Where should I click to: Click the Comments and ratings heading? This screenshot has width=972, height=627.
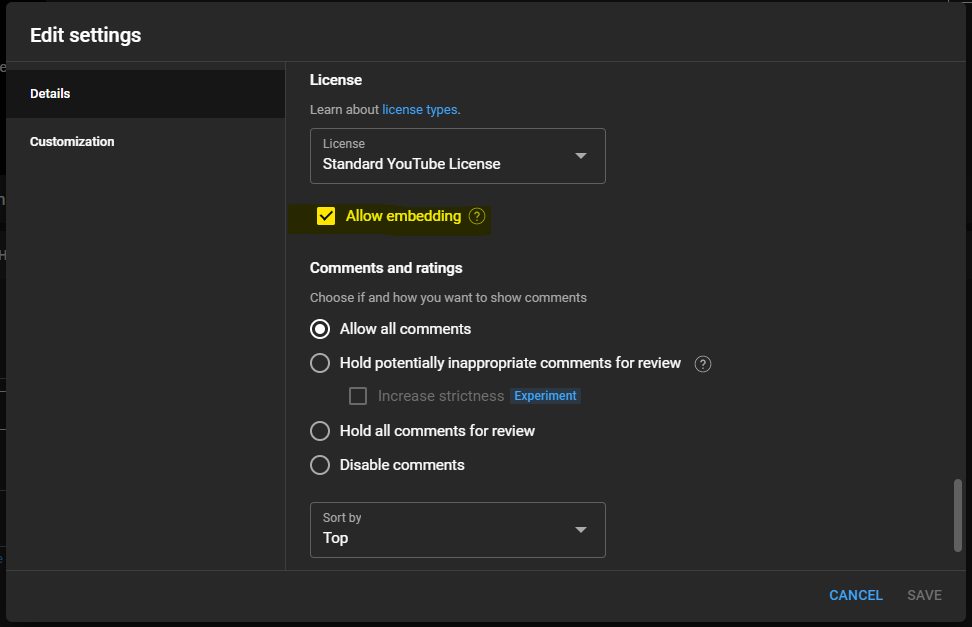[386, 268]
